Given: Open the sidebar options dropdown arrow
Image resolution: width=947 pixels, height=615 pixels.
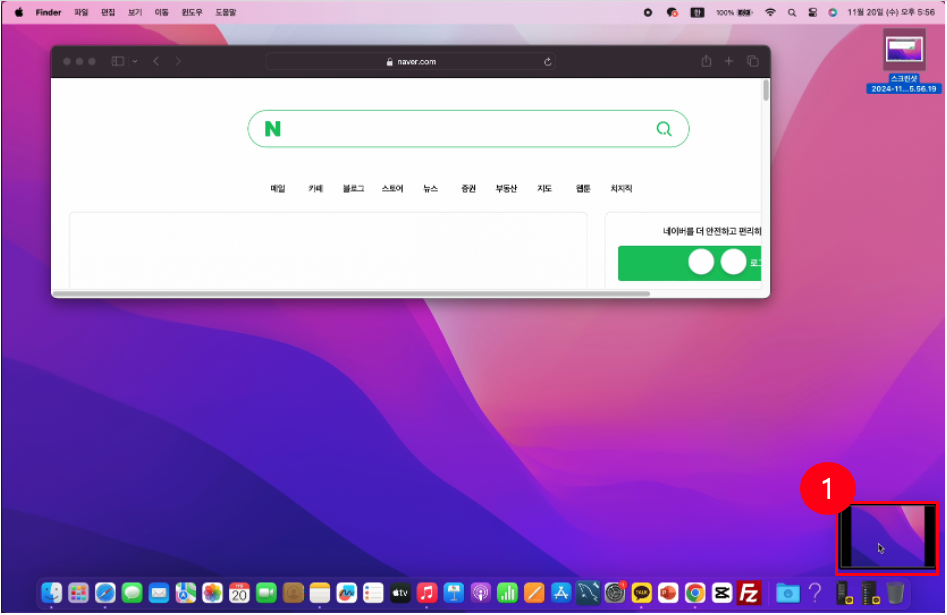Looking at the screenshot, I should coord(135,61).
